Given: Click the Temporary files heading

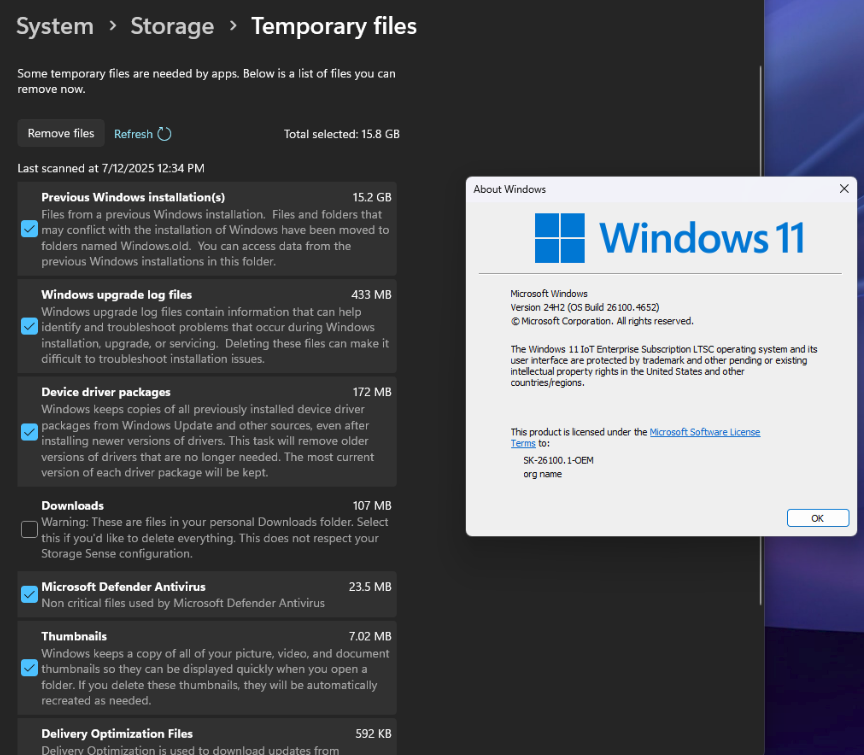Looking at the screenshot, I should [334, 26].
